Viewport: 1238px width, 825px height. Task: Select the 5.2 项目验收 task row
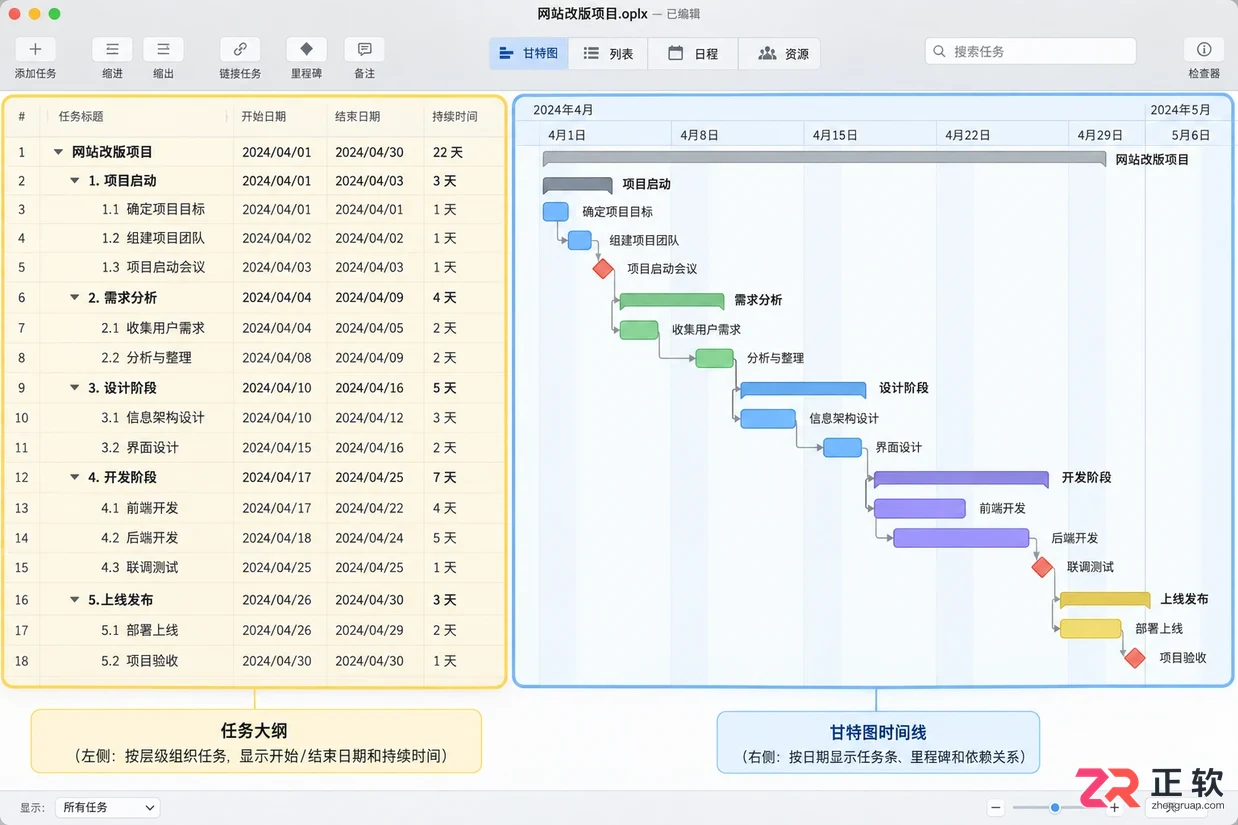point(255,661)
